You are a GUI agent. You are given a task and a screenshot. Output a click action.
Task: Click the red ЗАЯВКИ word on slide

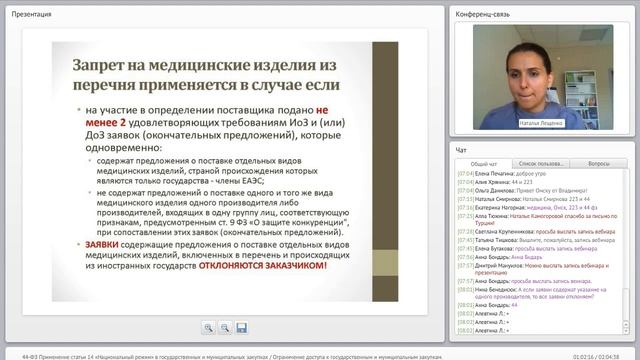coord(102,245)
